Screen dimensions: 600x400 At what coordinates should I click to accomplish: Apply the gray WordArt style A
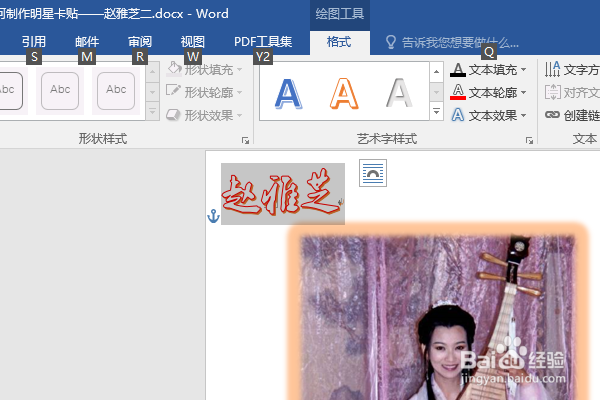tap(399, 93)
